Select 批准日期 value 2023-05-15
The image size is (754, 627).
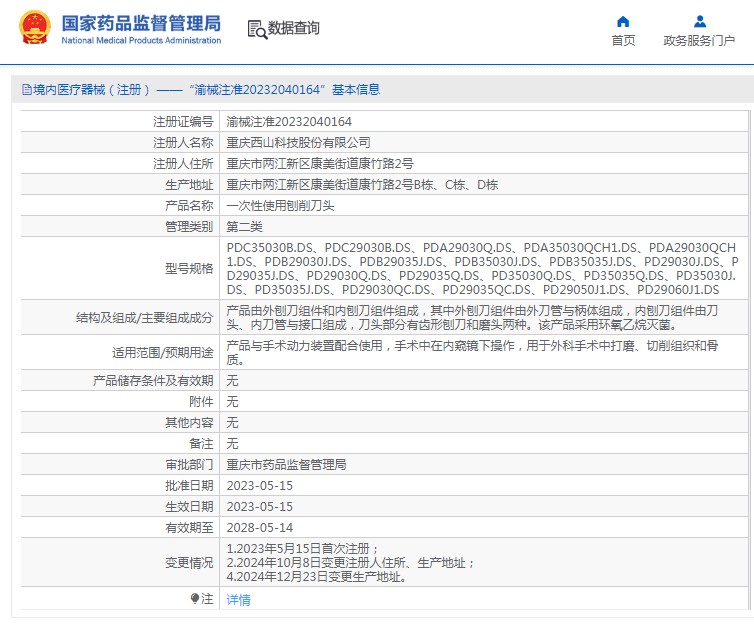click(x=260, y=486)
